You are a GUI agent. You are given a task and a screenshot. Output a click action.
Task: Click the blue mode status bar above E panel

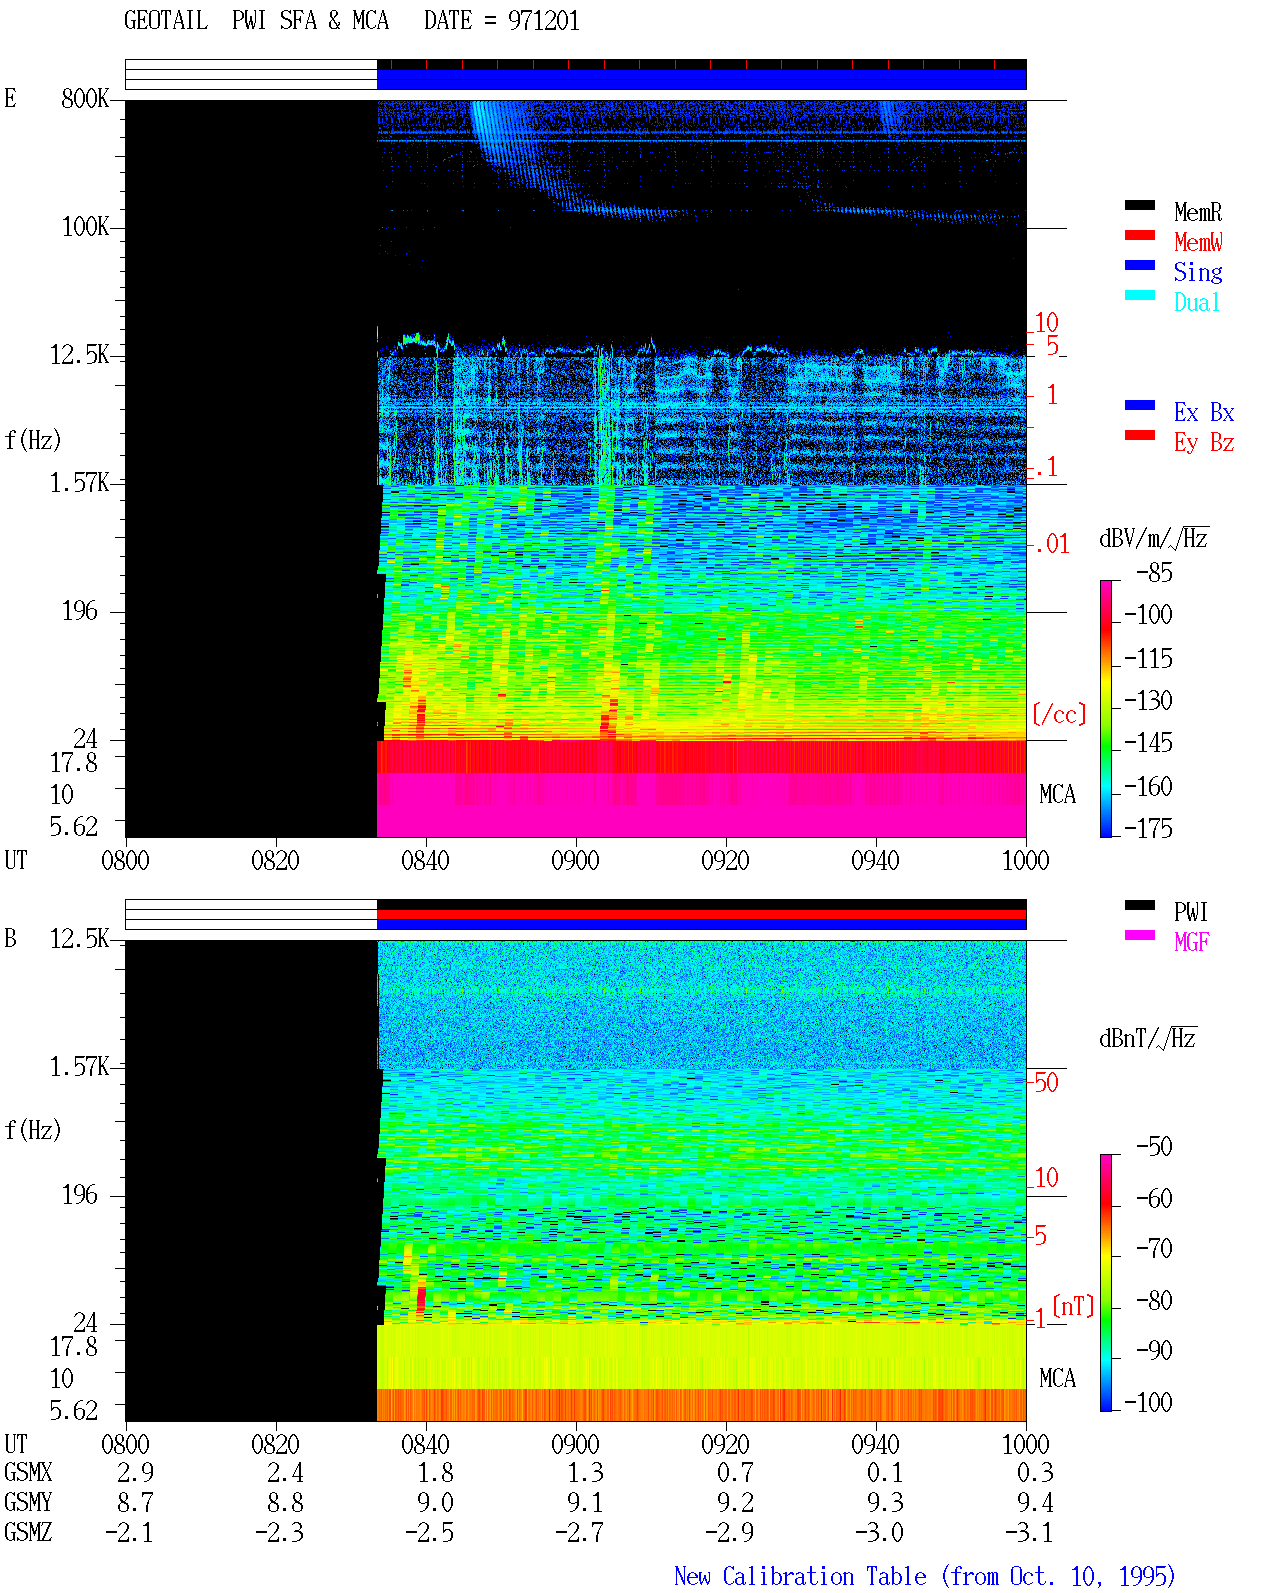tap(701, 79)
